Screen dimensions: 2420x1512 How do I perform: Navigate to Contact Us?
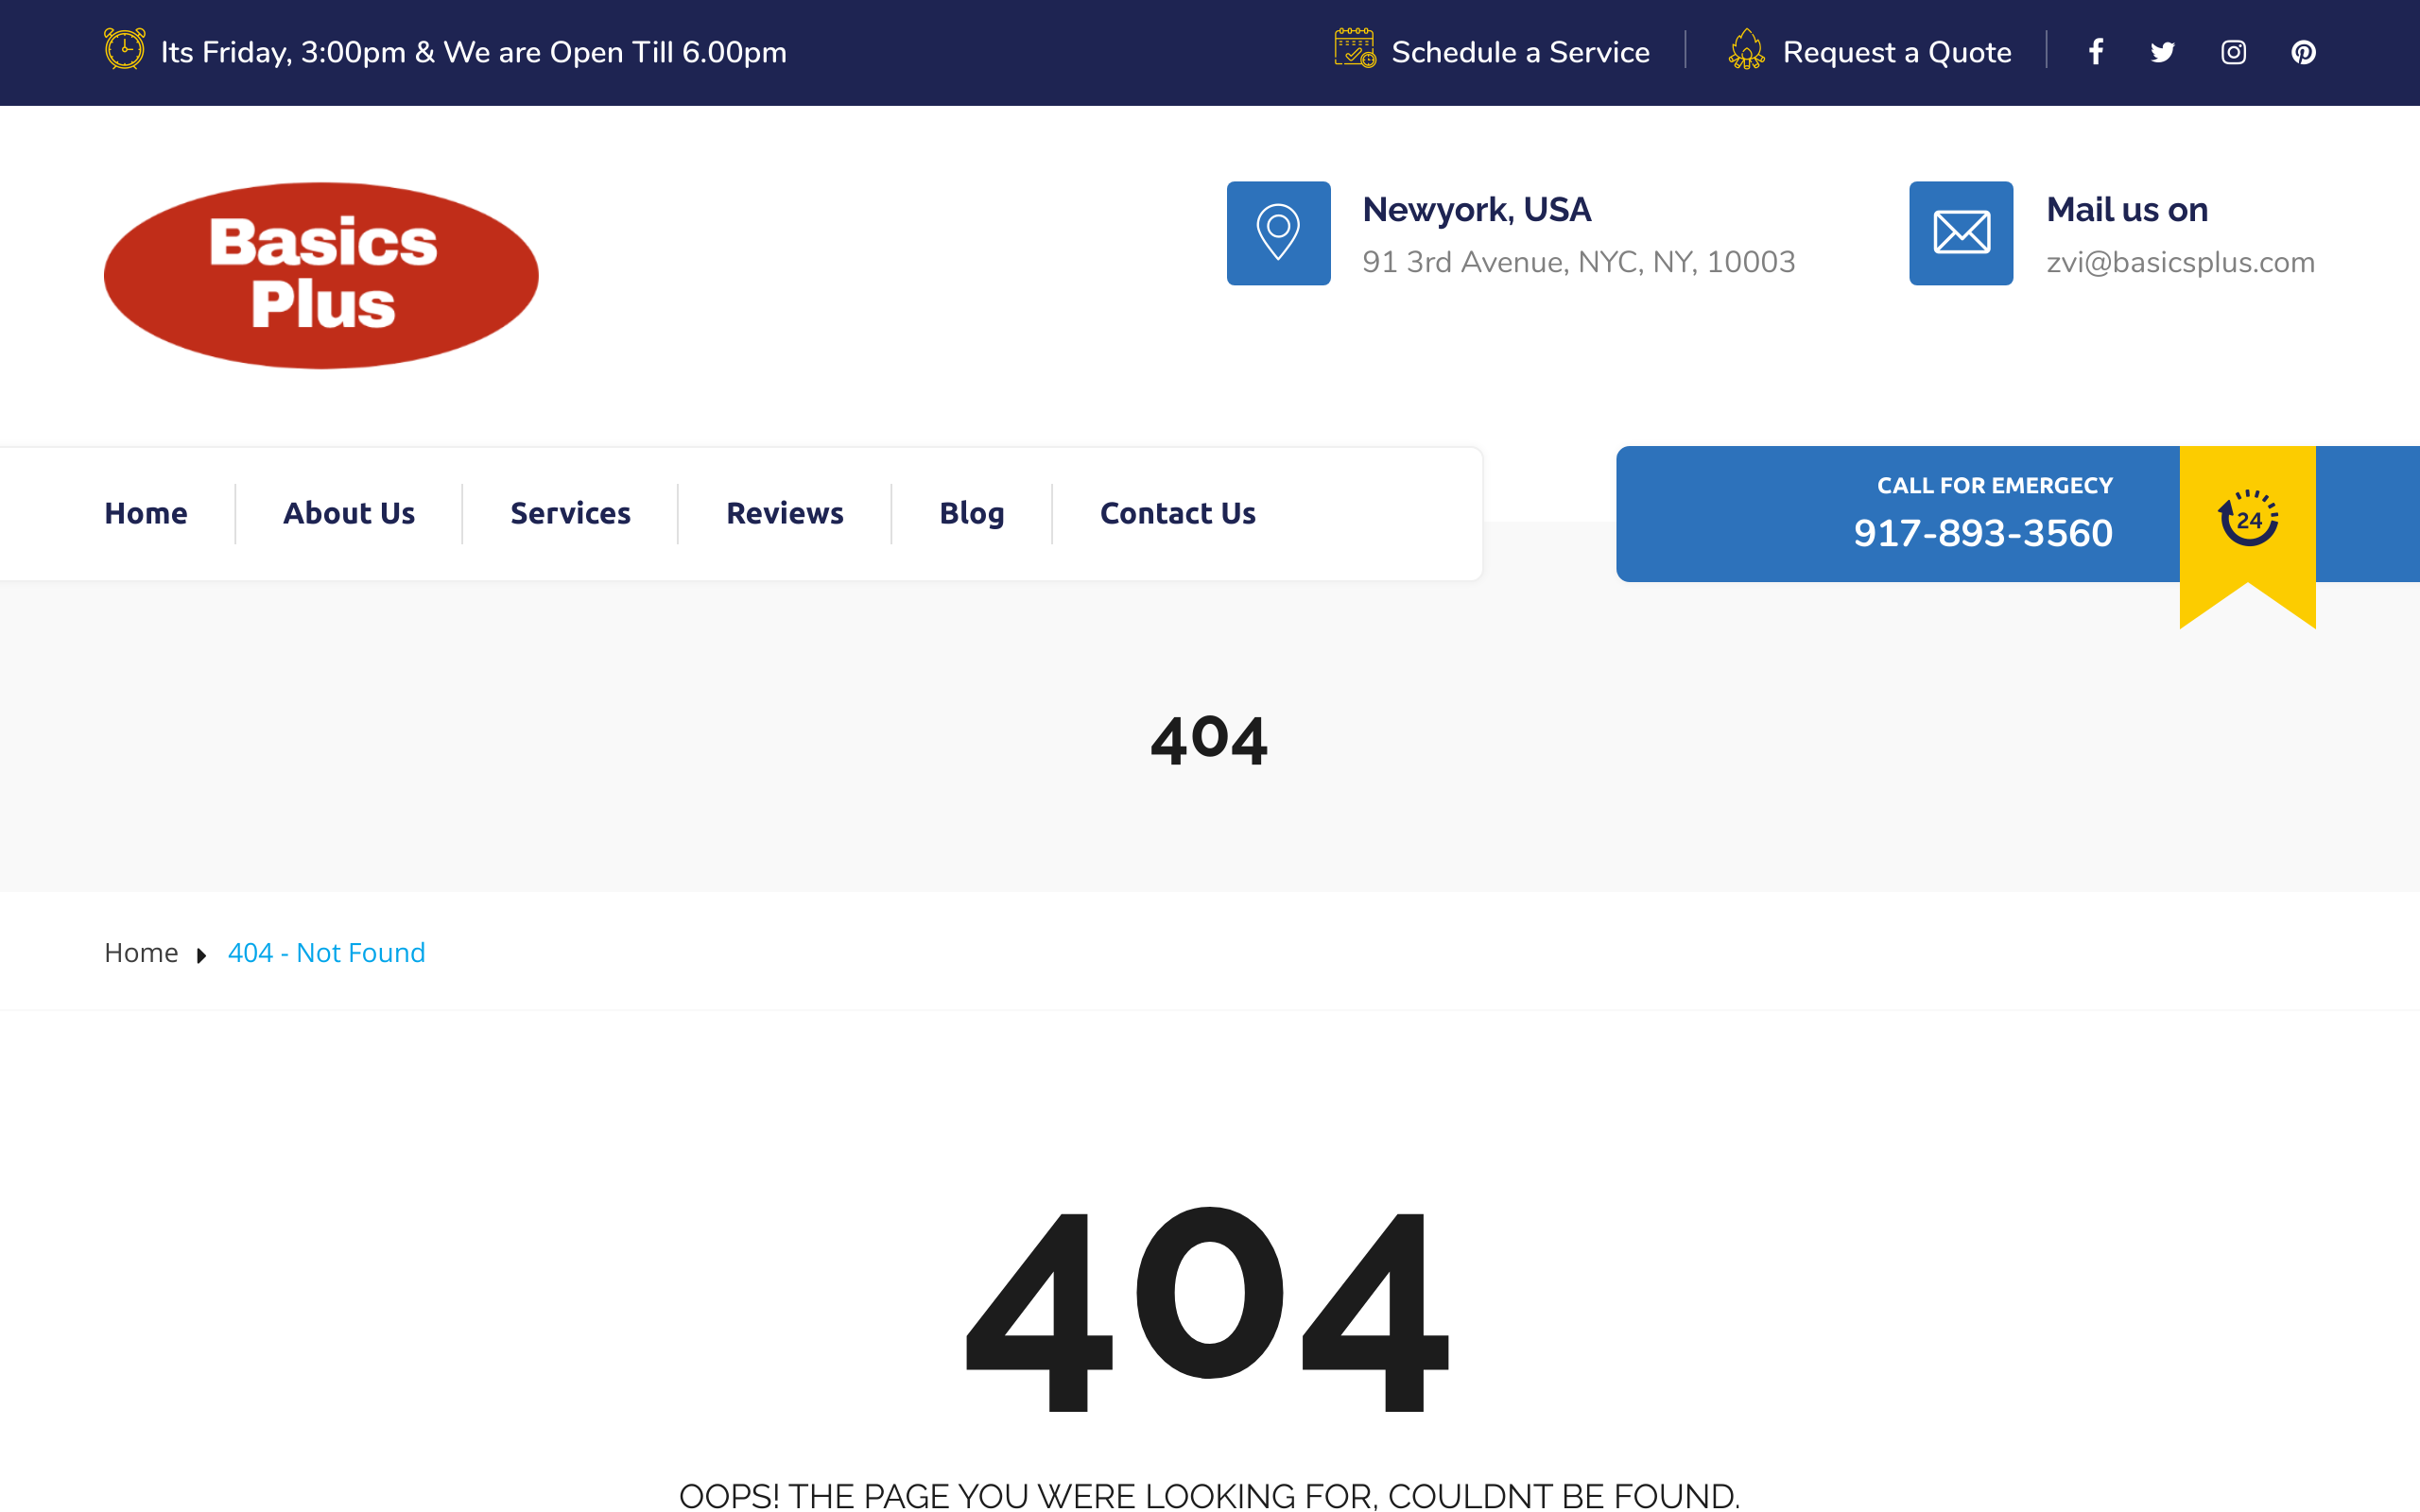(1177, 513)
